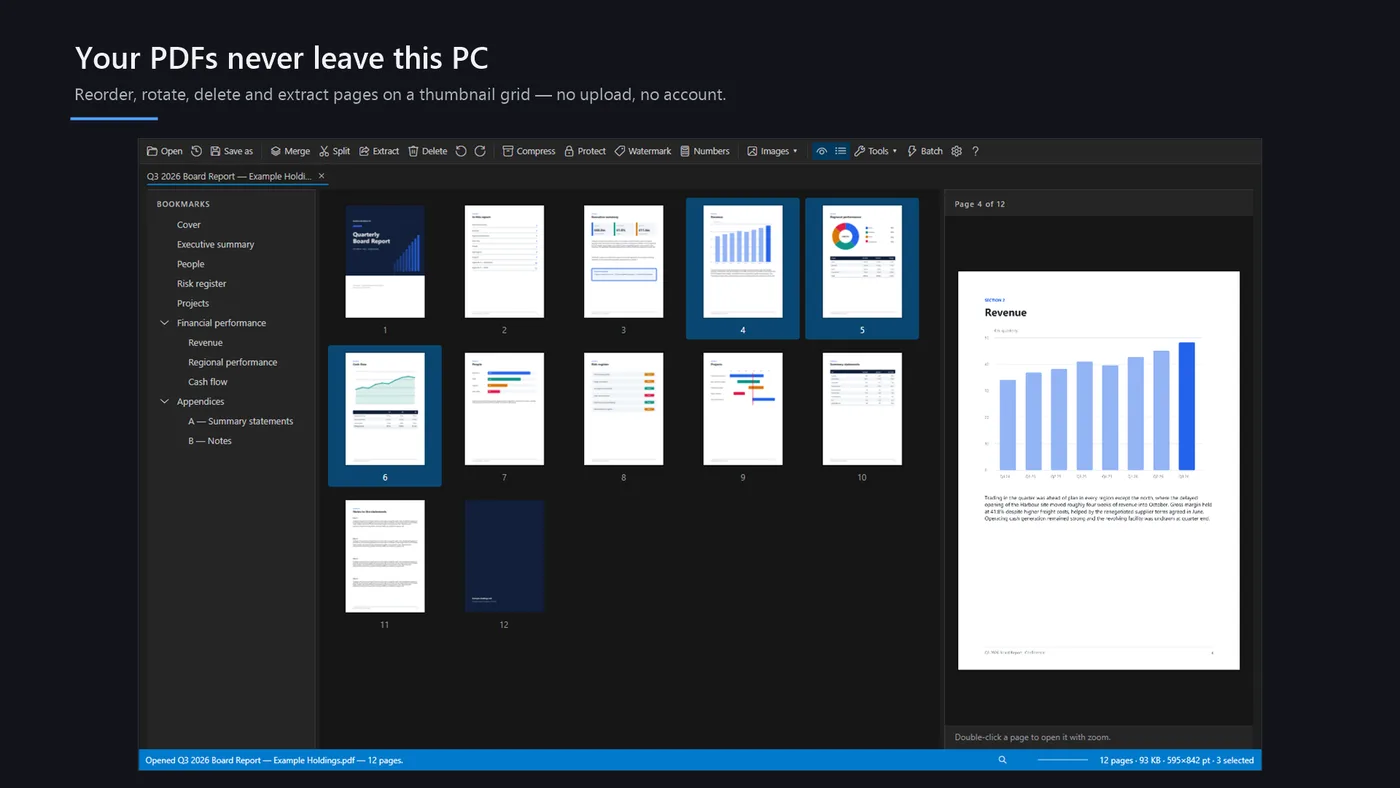Screen dimensions: 1400x788
Task: Select page 5 donut chart thumbnail
Action: [862, 262]
